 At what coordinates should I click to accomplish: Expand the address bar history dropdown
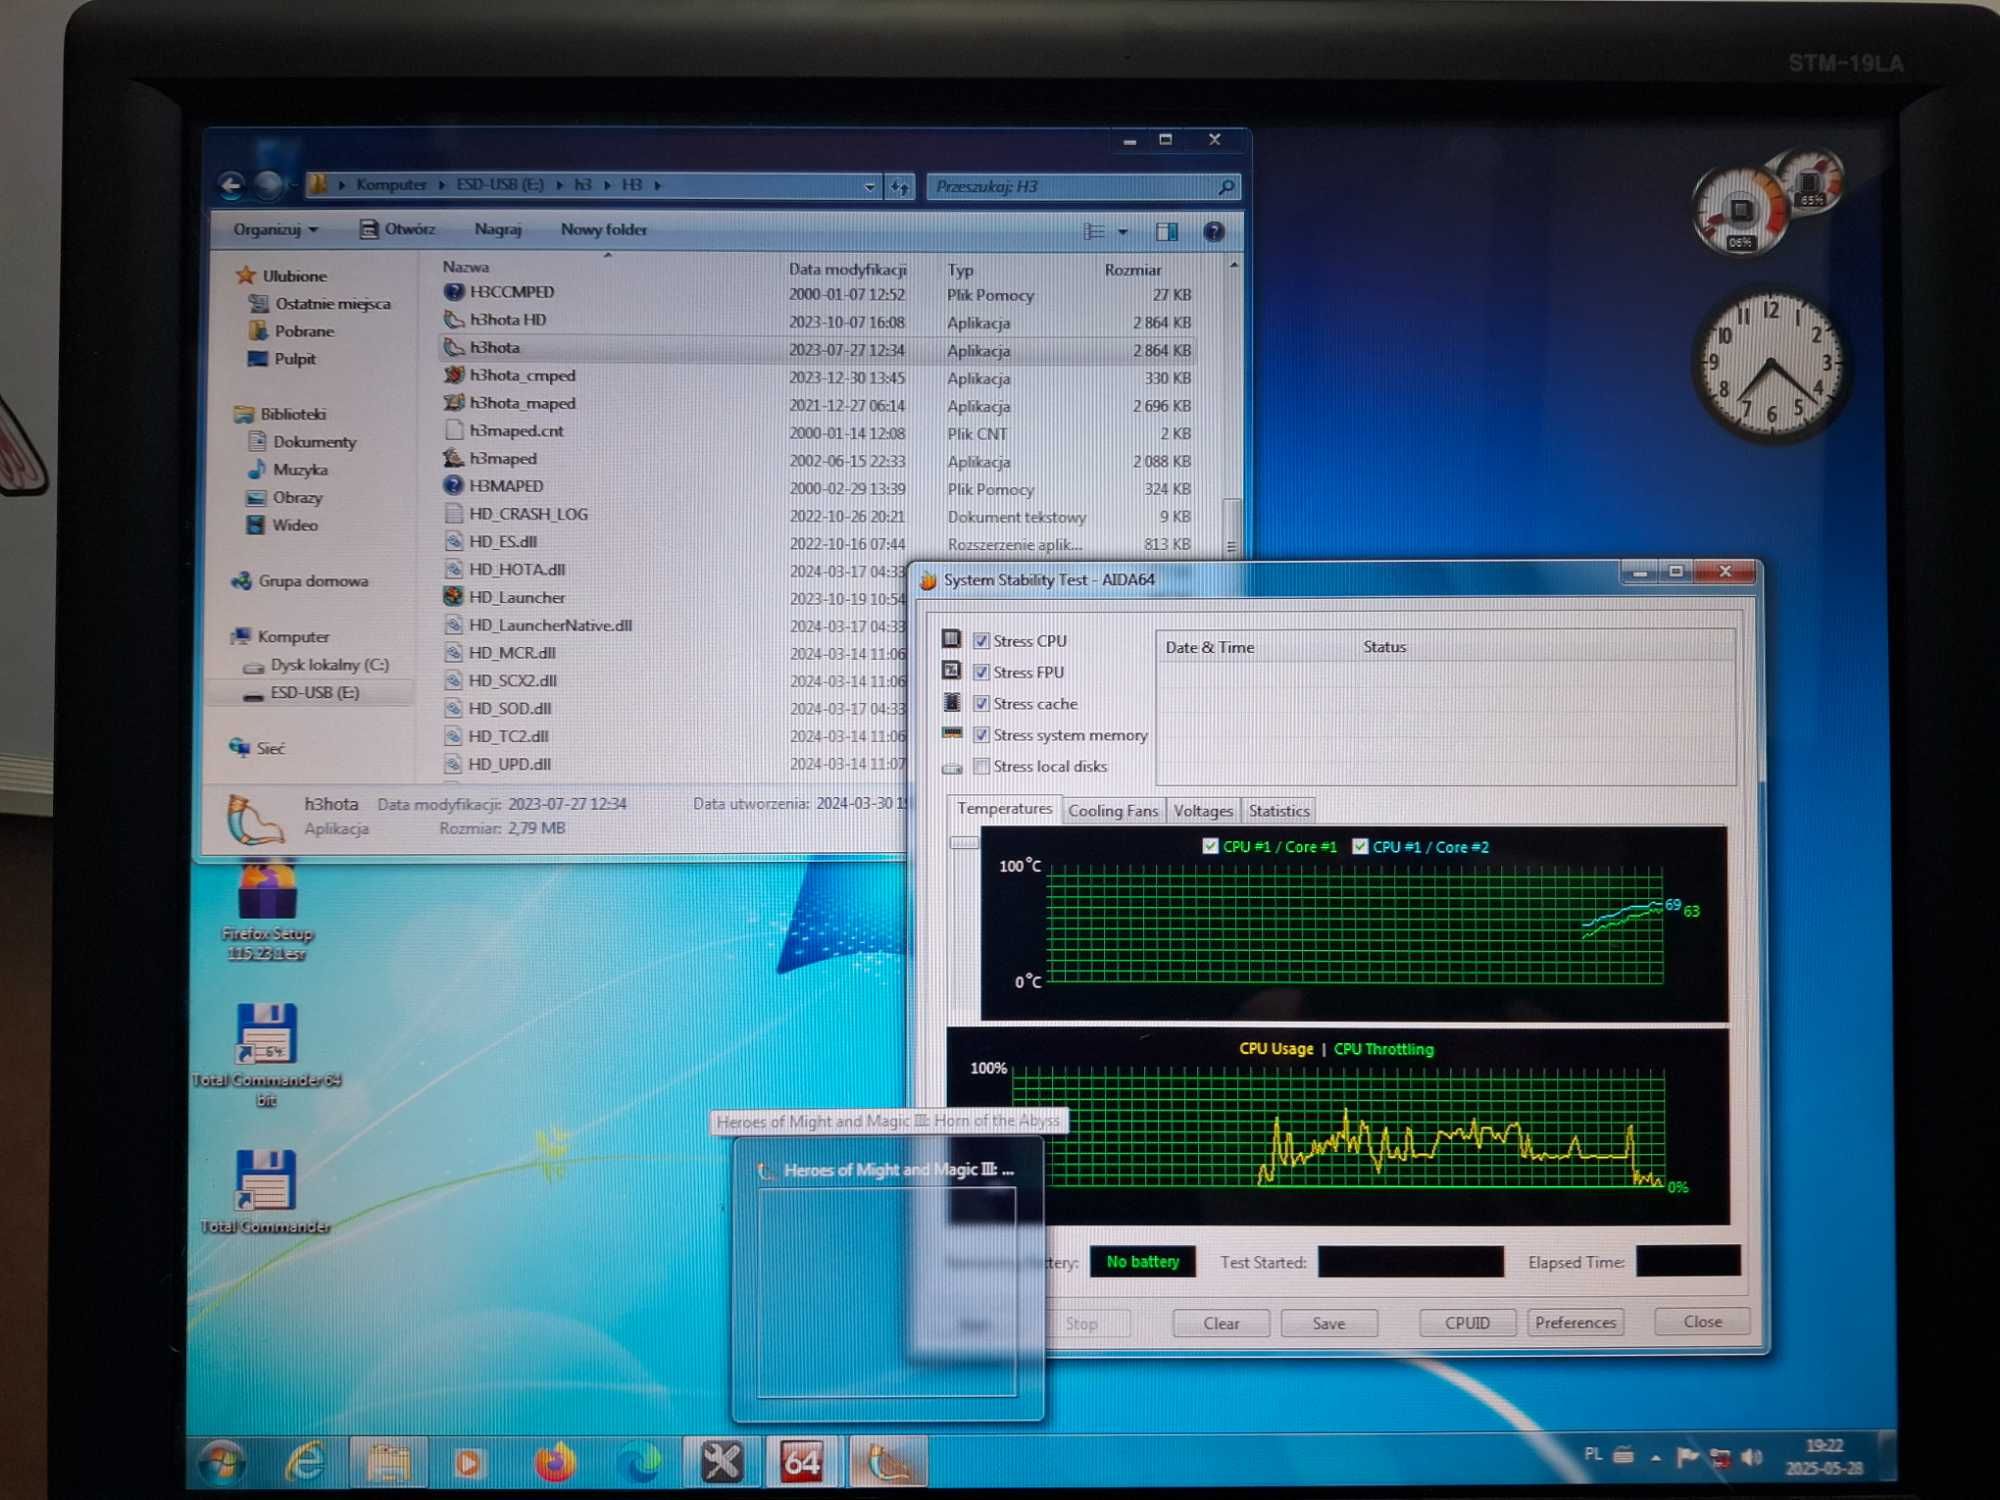pyautogui.click(x=869, y=187)
